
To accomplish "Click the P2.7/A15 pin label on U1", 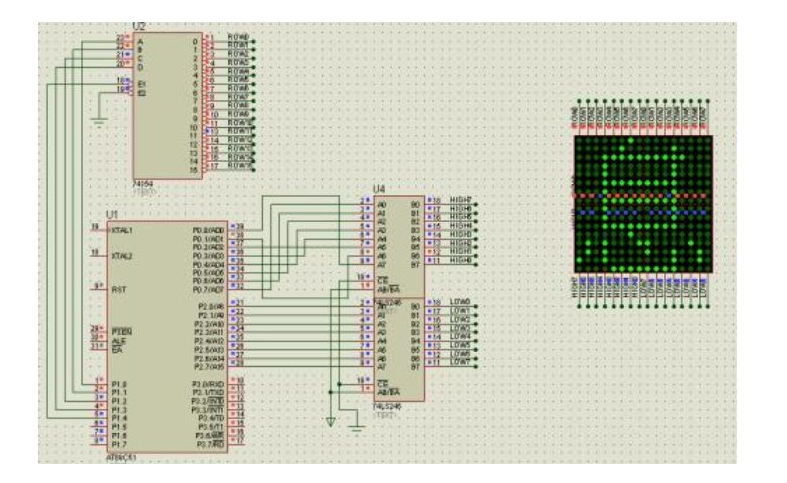I will coord(211,367).
